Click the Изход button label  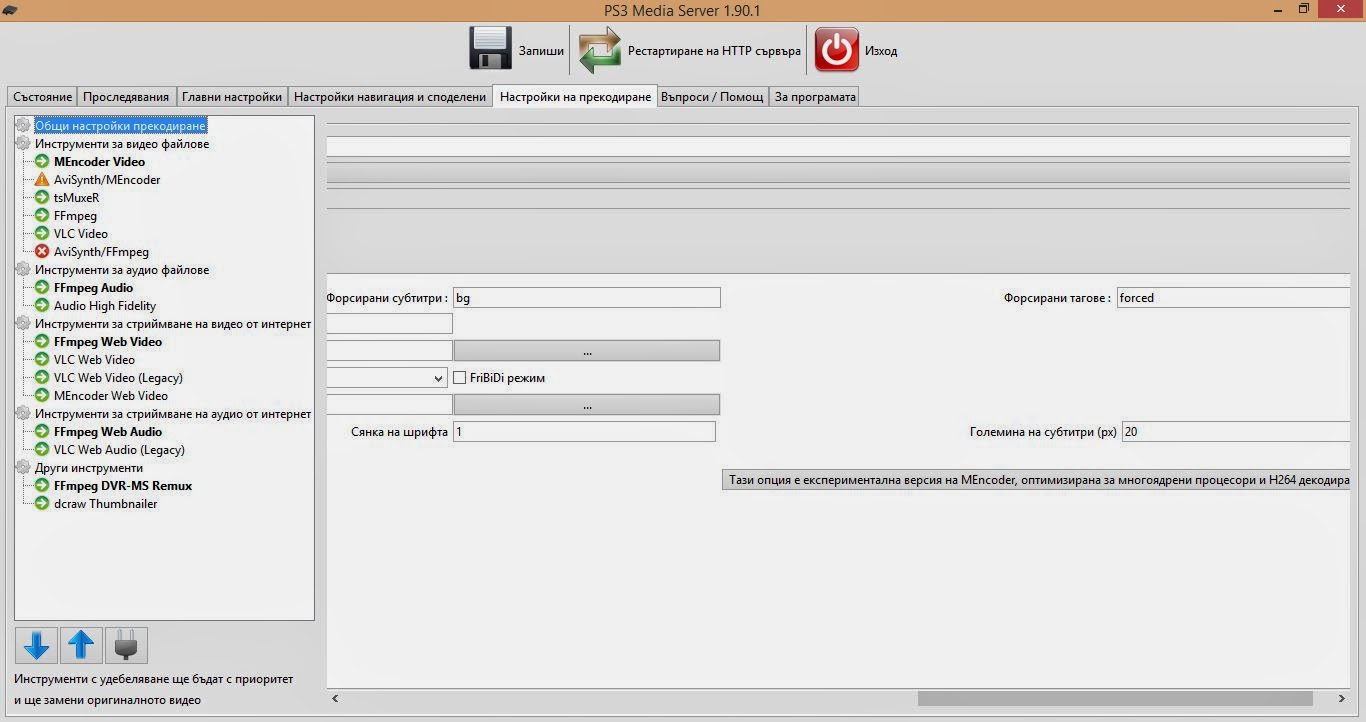(x=881, y=51)
